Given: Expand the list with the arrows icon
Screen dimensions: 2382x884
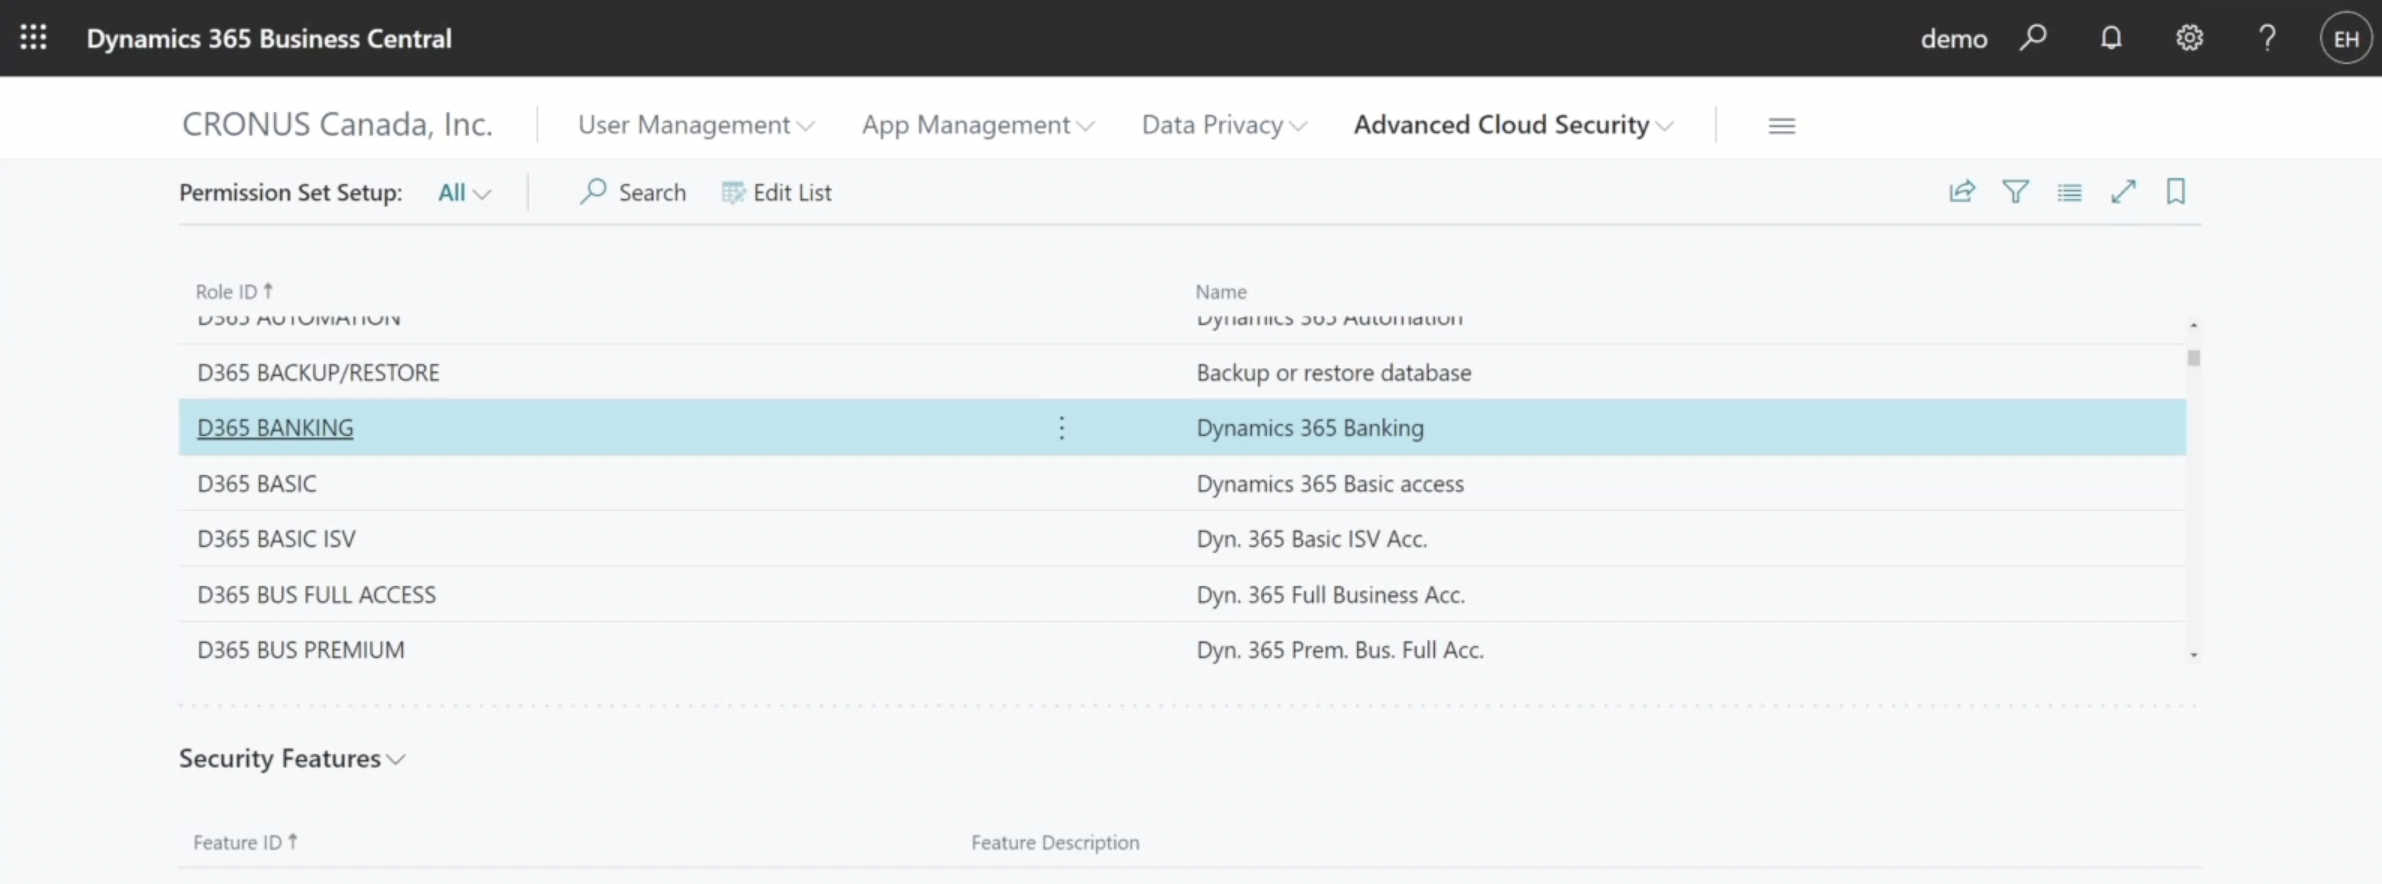Looking at the screenshot, I should tap(2123, 191).
